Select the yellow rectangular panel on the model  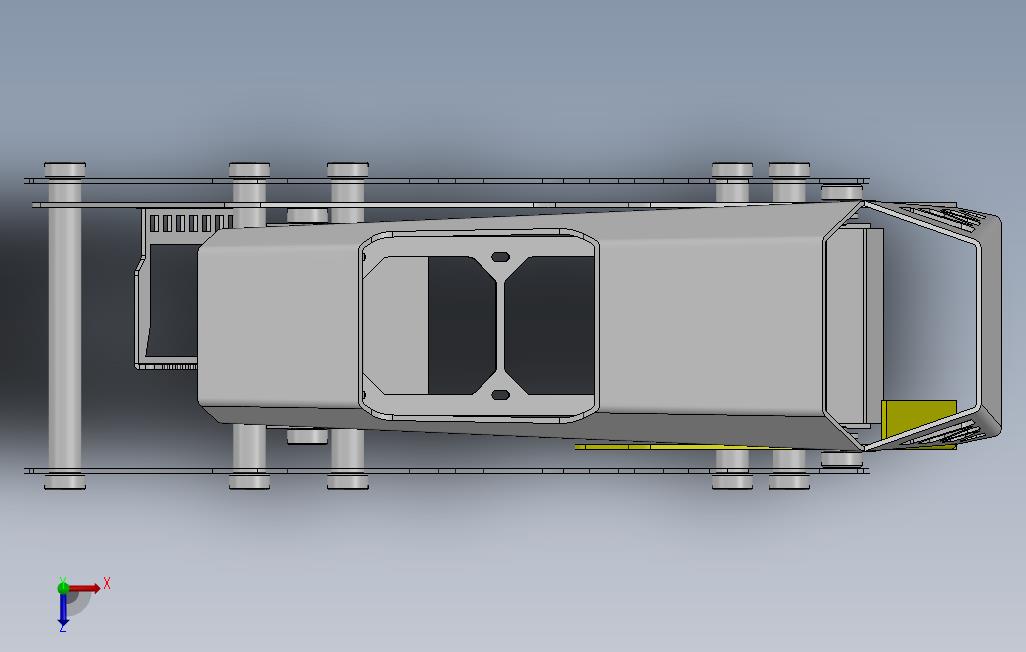pos(919,419)
